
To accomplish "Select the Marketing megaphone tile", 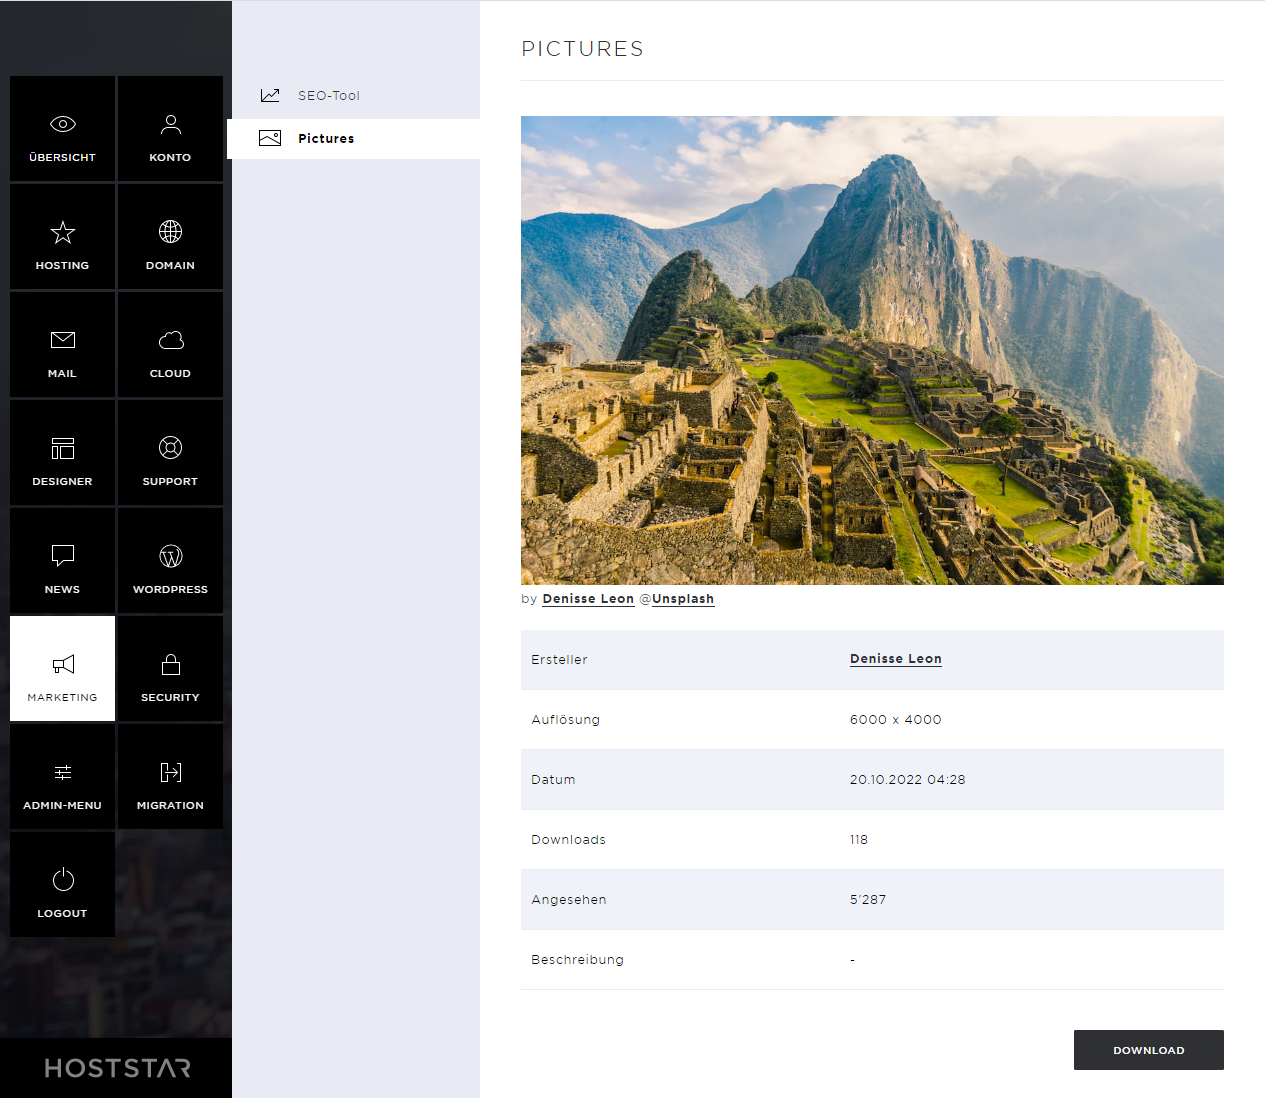I will (x=62, y=669).
